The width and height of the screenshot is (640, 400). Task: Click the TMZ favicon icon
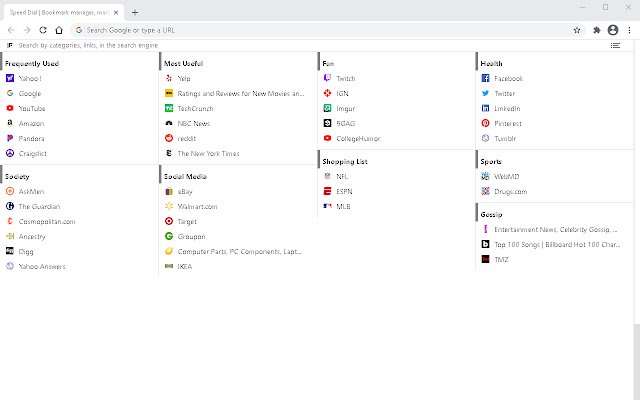pyautogui.click(x=485, y=259)
